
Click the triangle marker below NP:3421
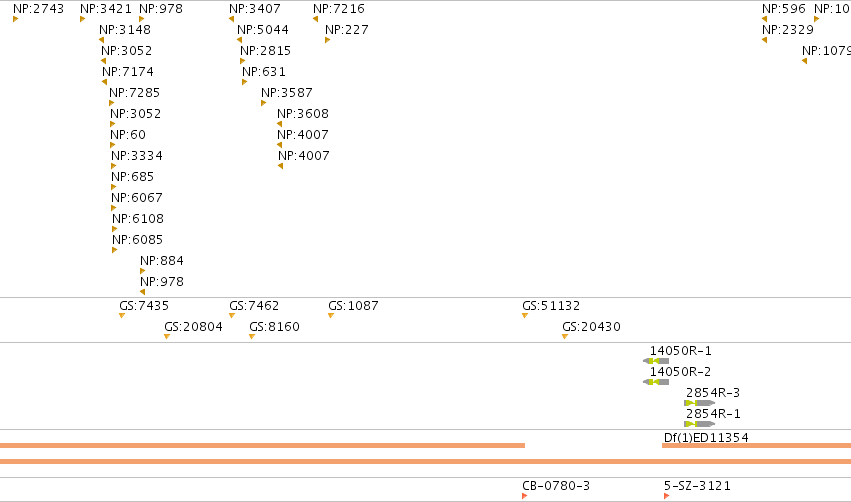point(82,19)
